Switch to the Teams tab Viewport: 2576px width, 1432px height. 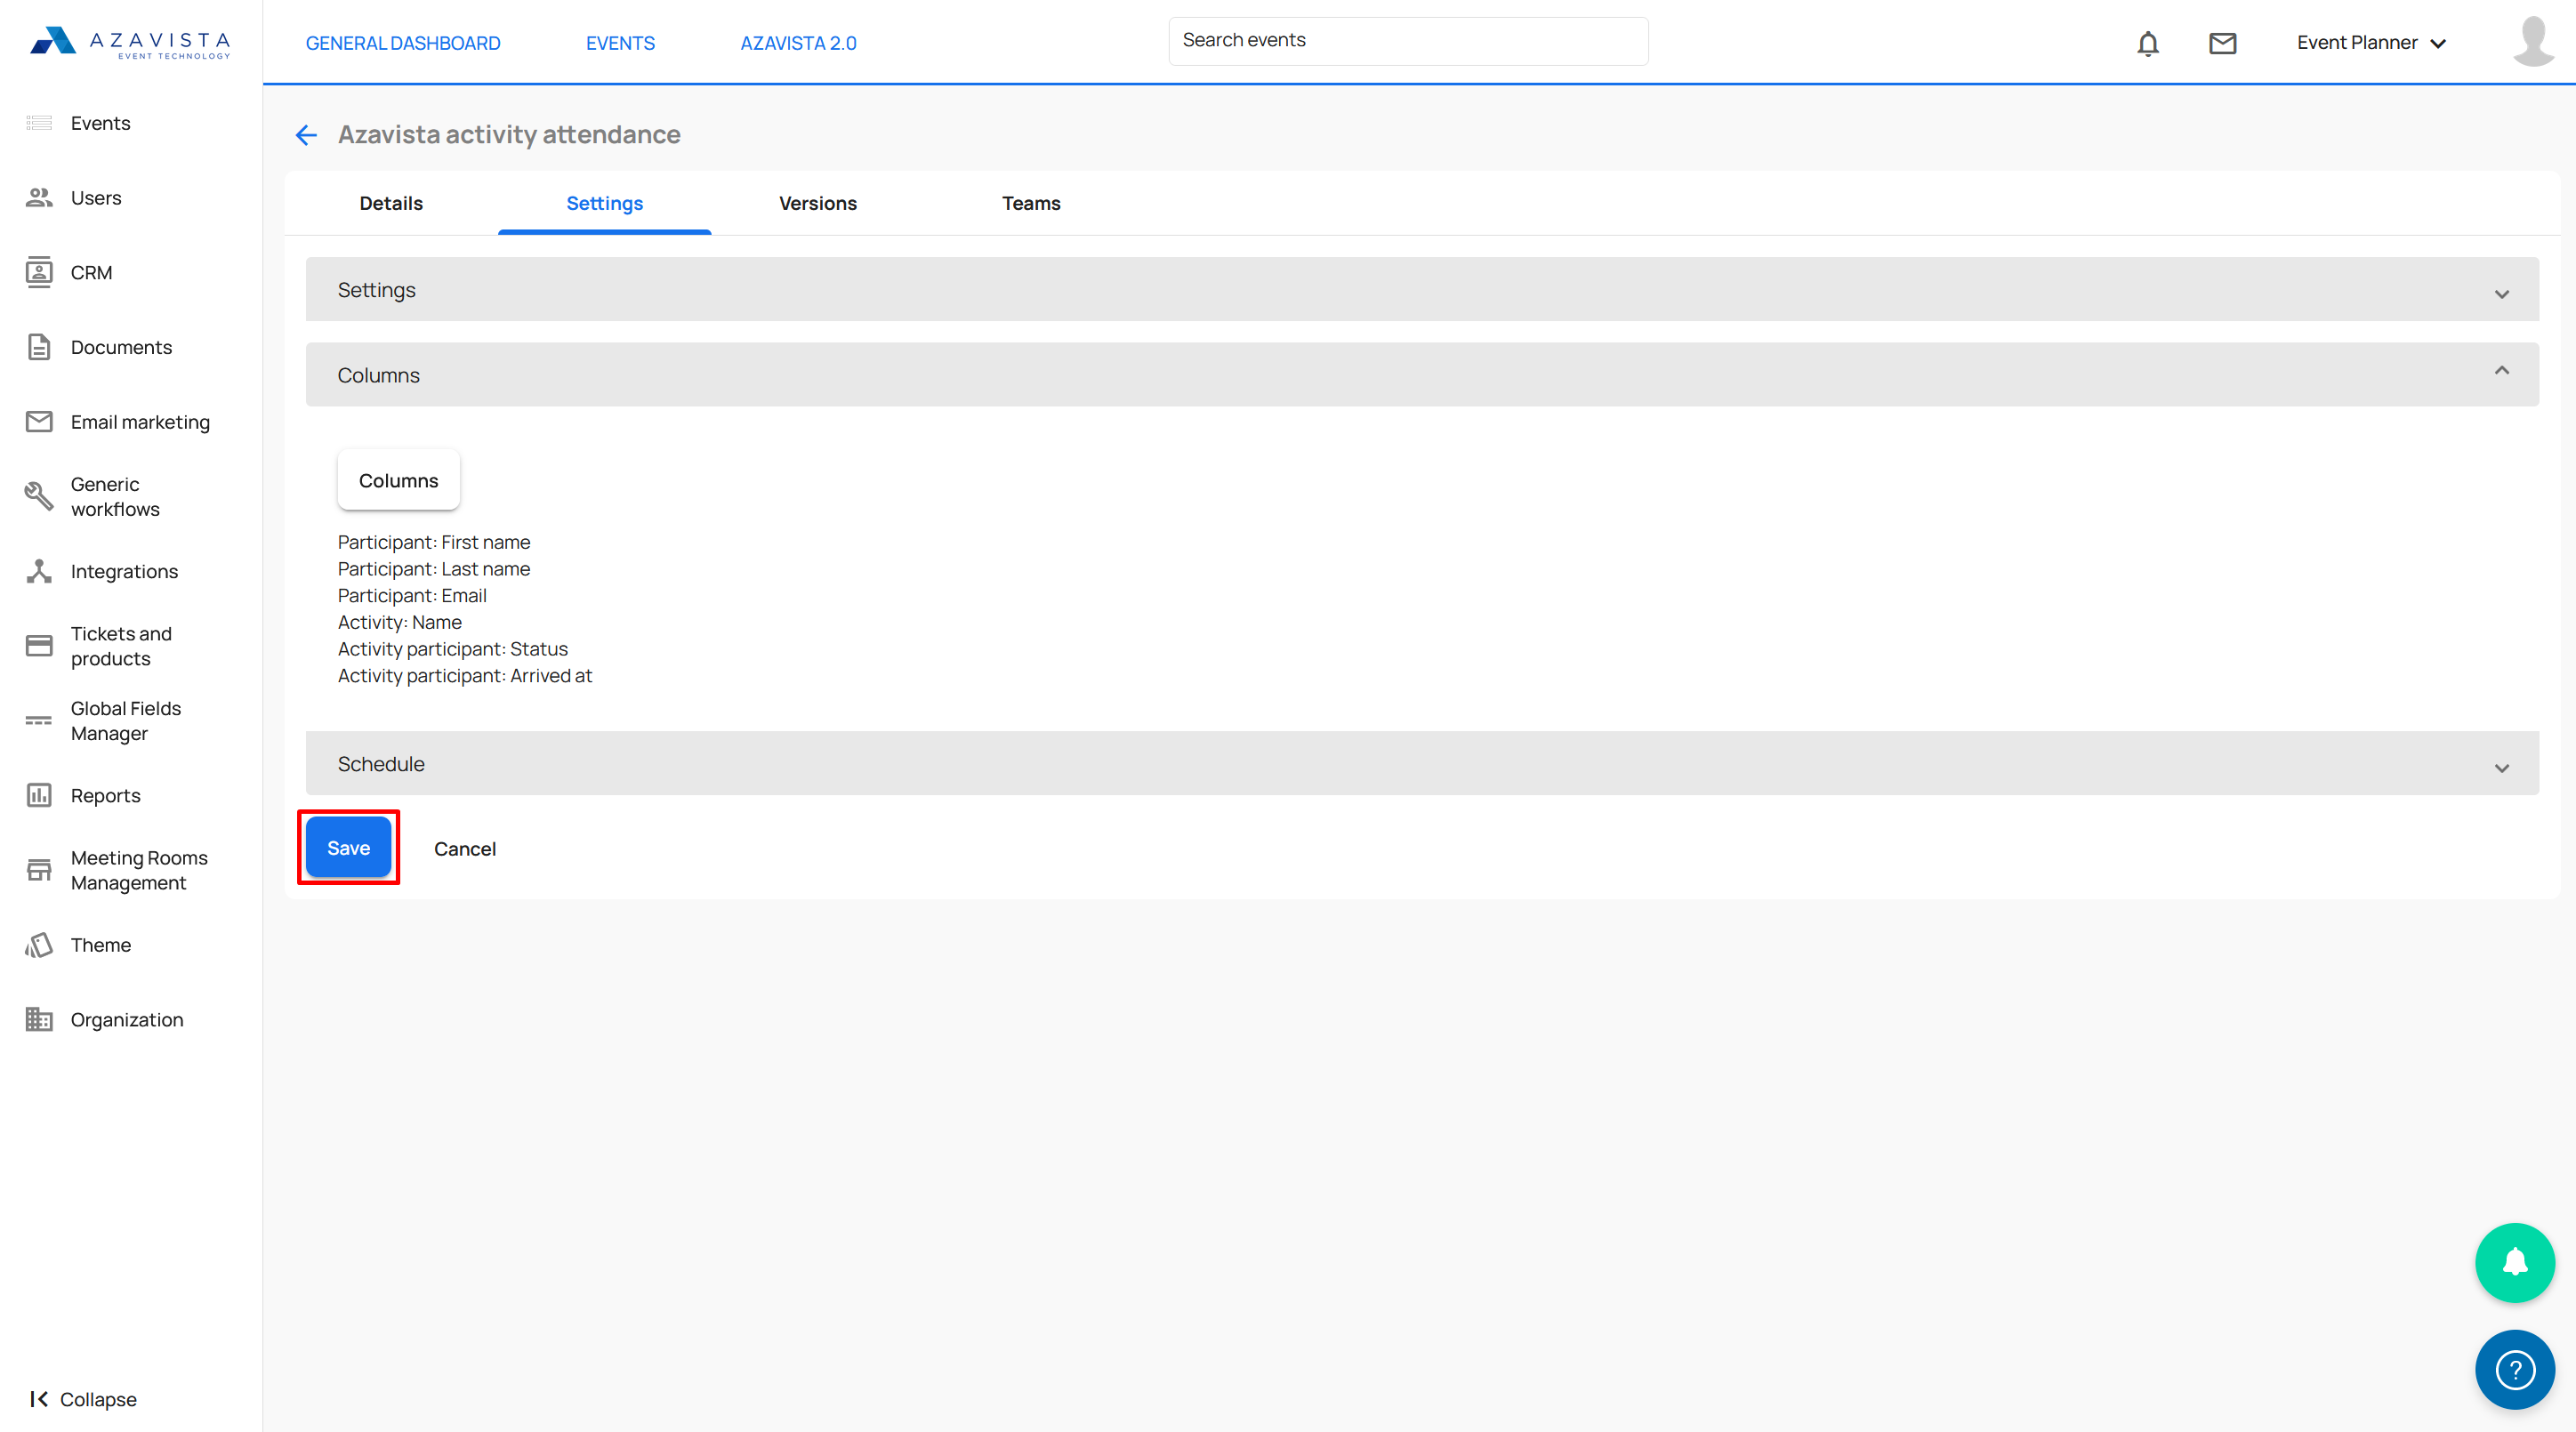click(1031, 203)
